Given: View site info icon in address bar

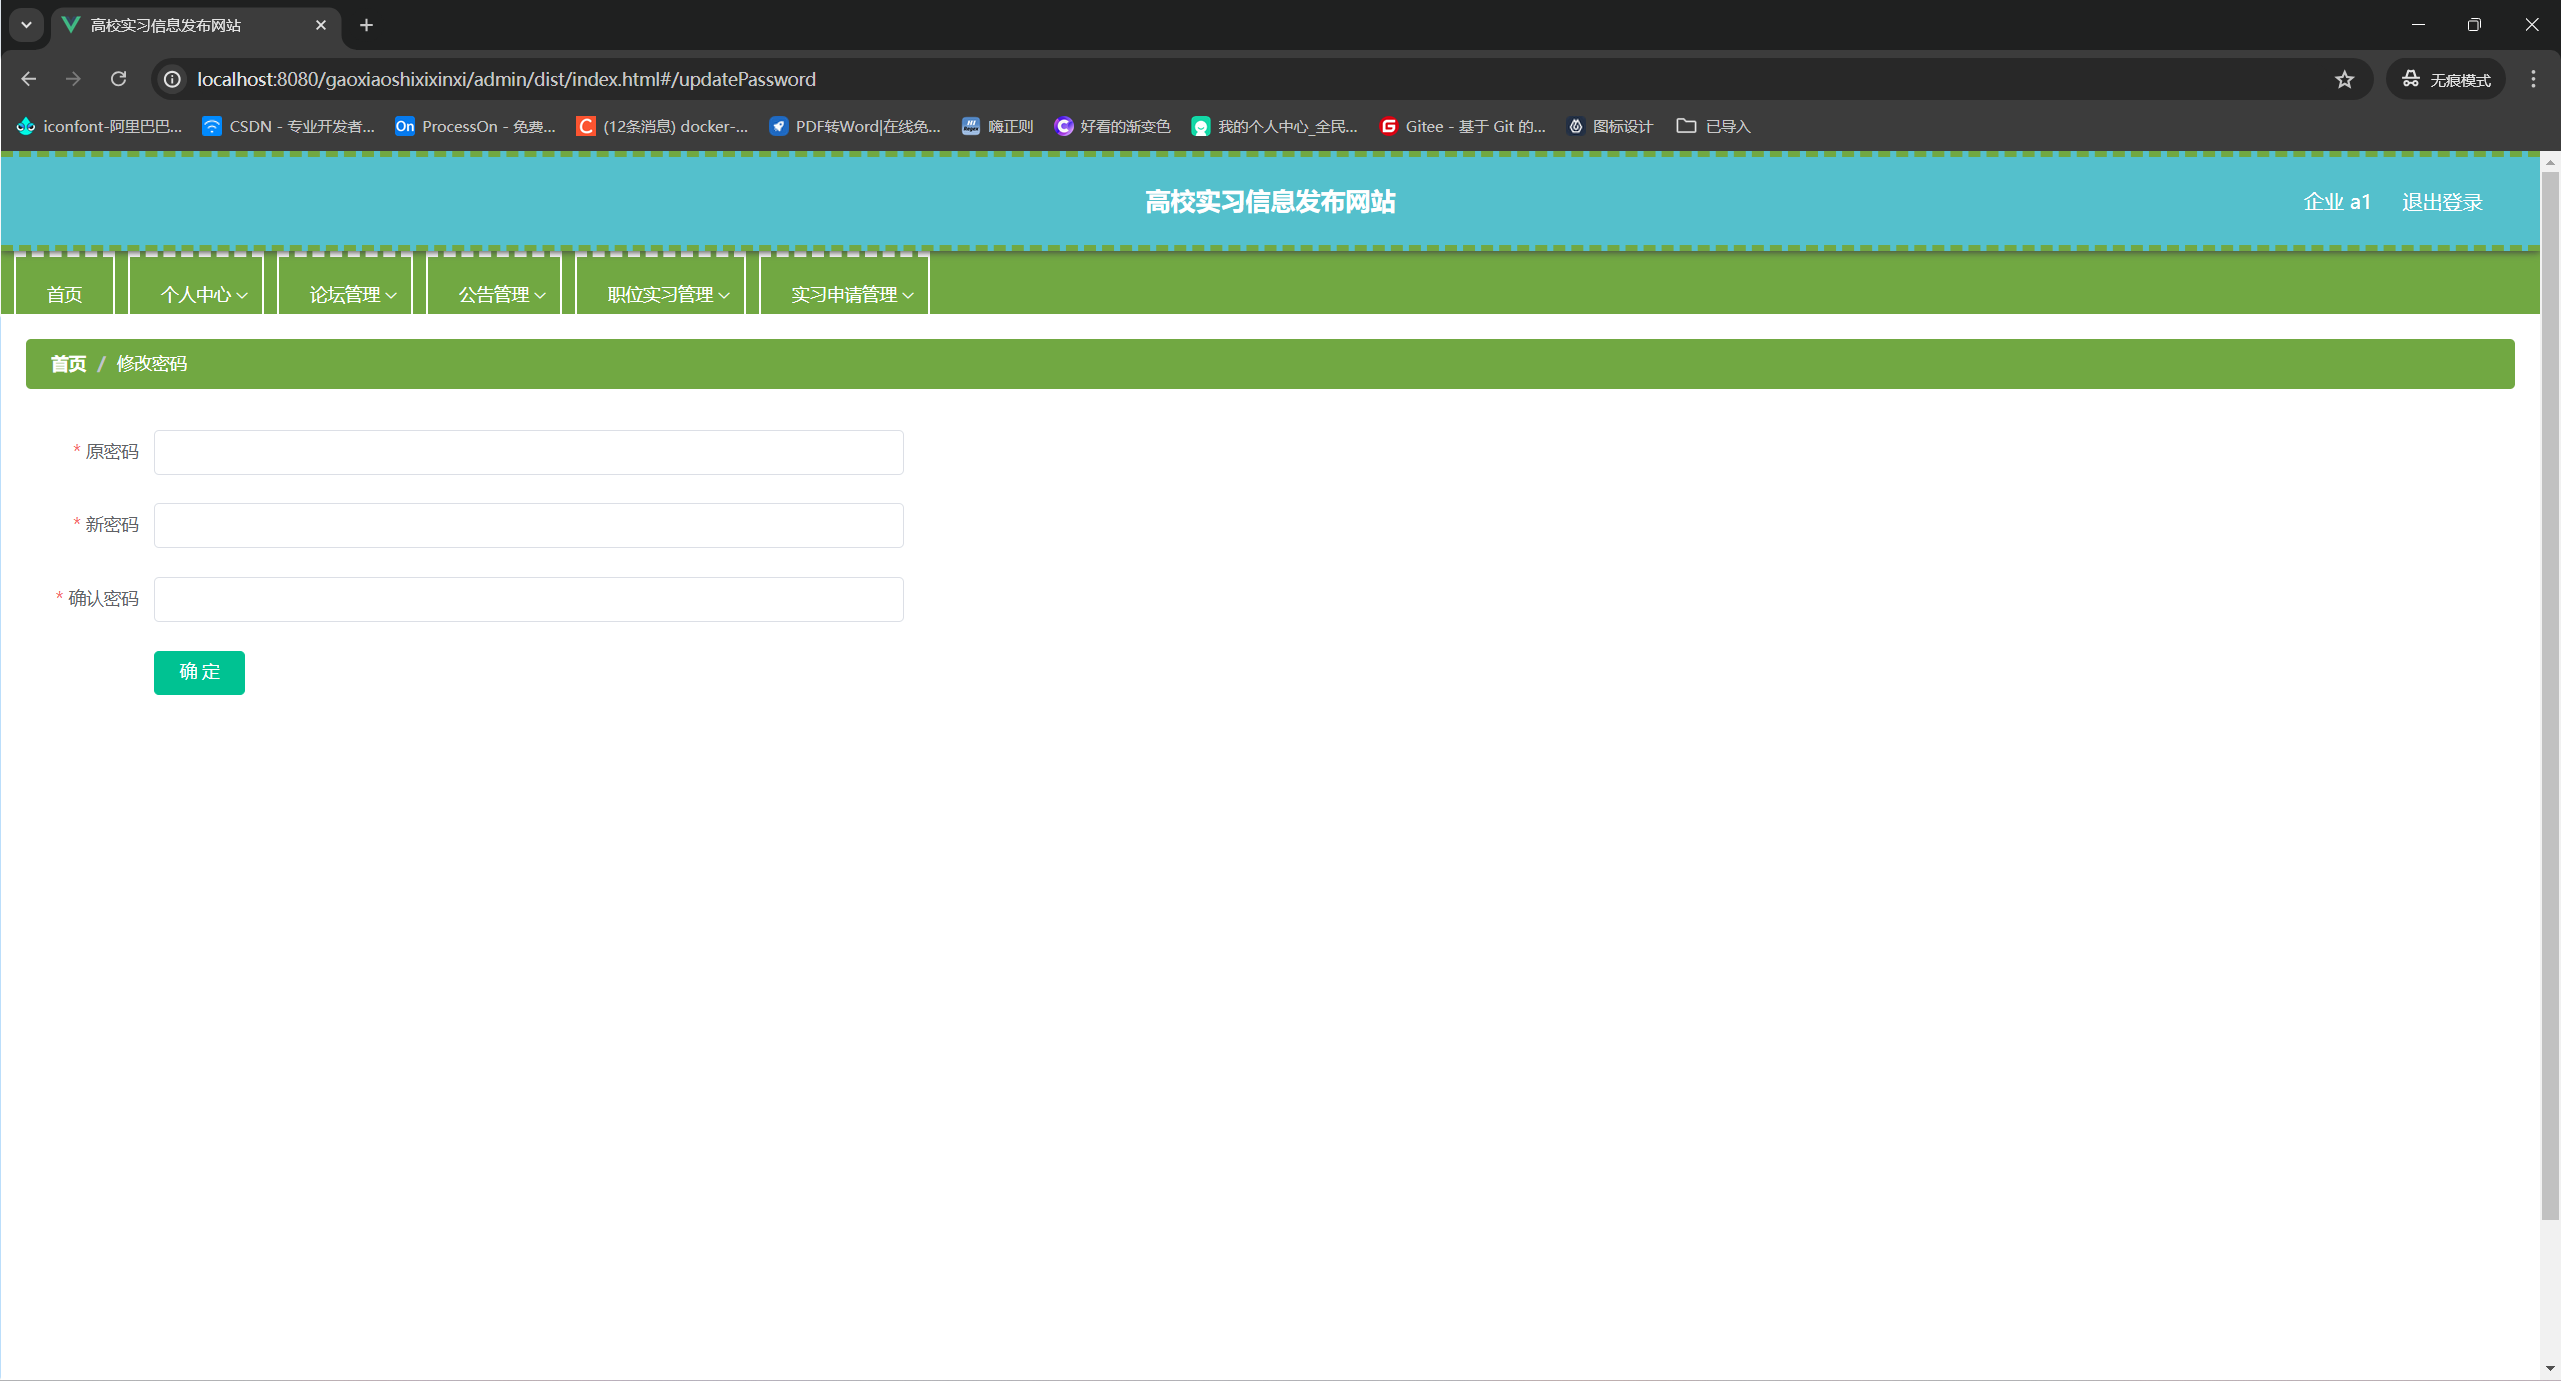Looking at the screenshot, I should (172, 79).
